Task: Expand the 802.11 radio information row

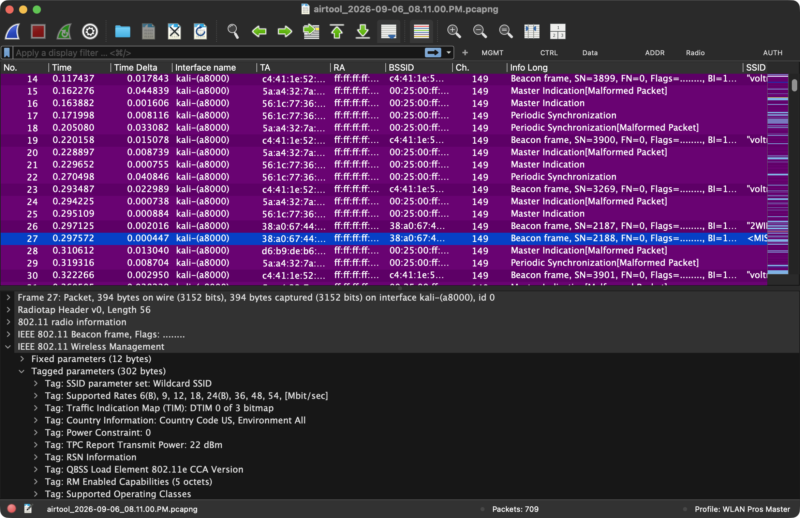Action: coord(8,322)
